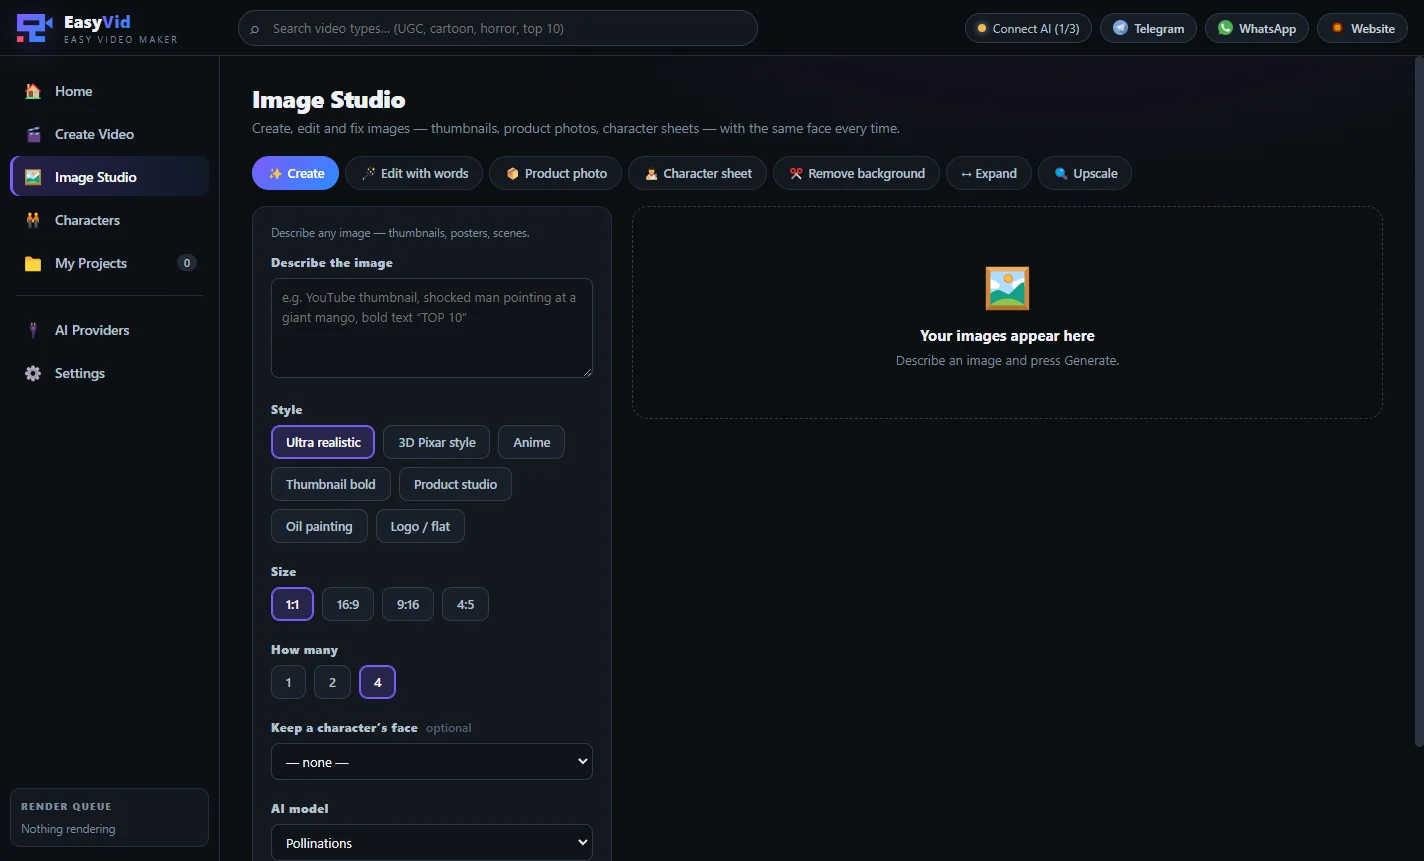Choose the Oil painting style
This screenshot has height=861, width=1424.
tap(319, 526)
